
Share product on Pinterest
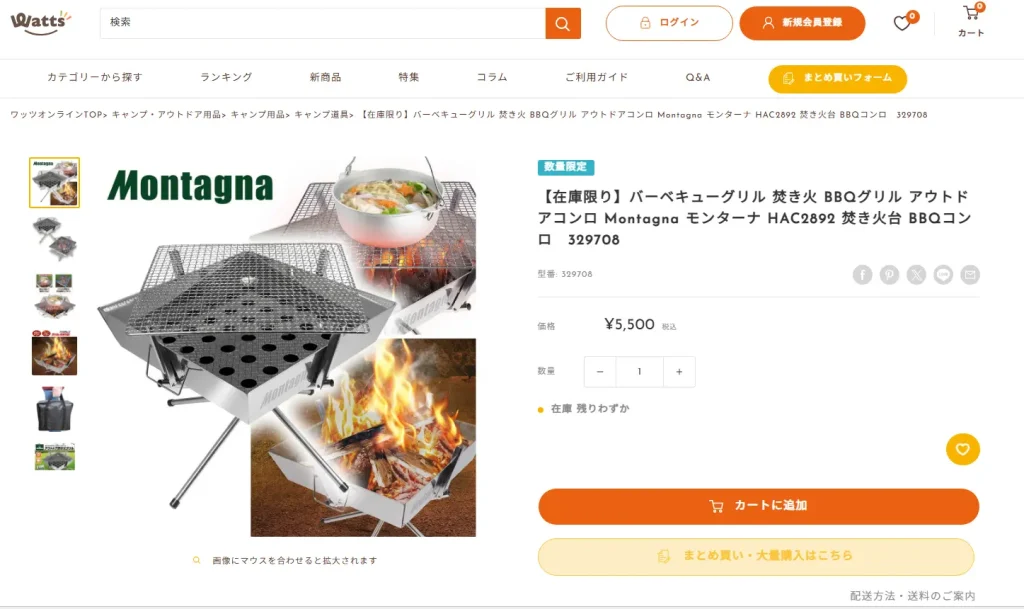(x=889, y=274)
